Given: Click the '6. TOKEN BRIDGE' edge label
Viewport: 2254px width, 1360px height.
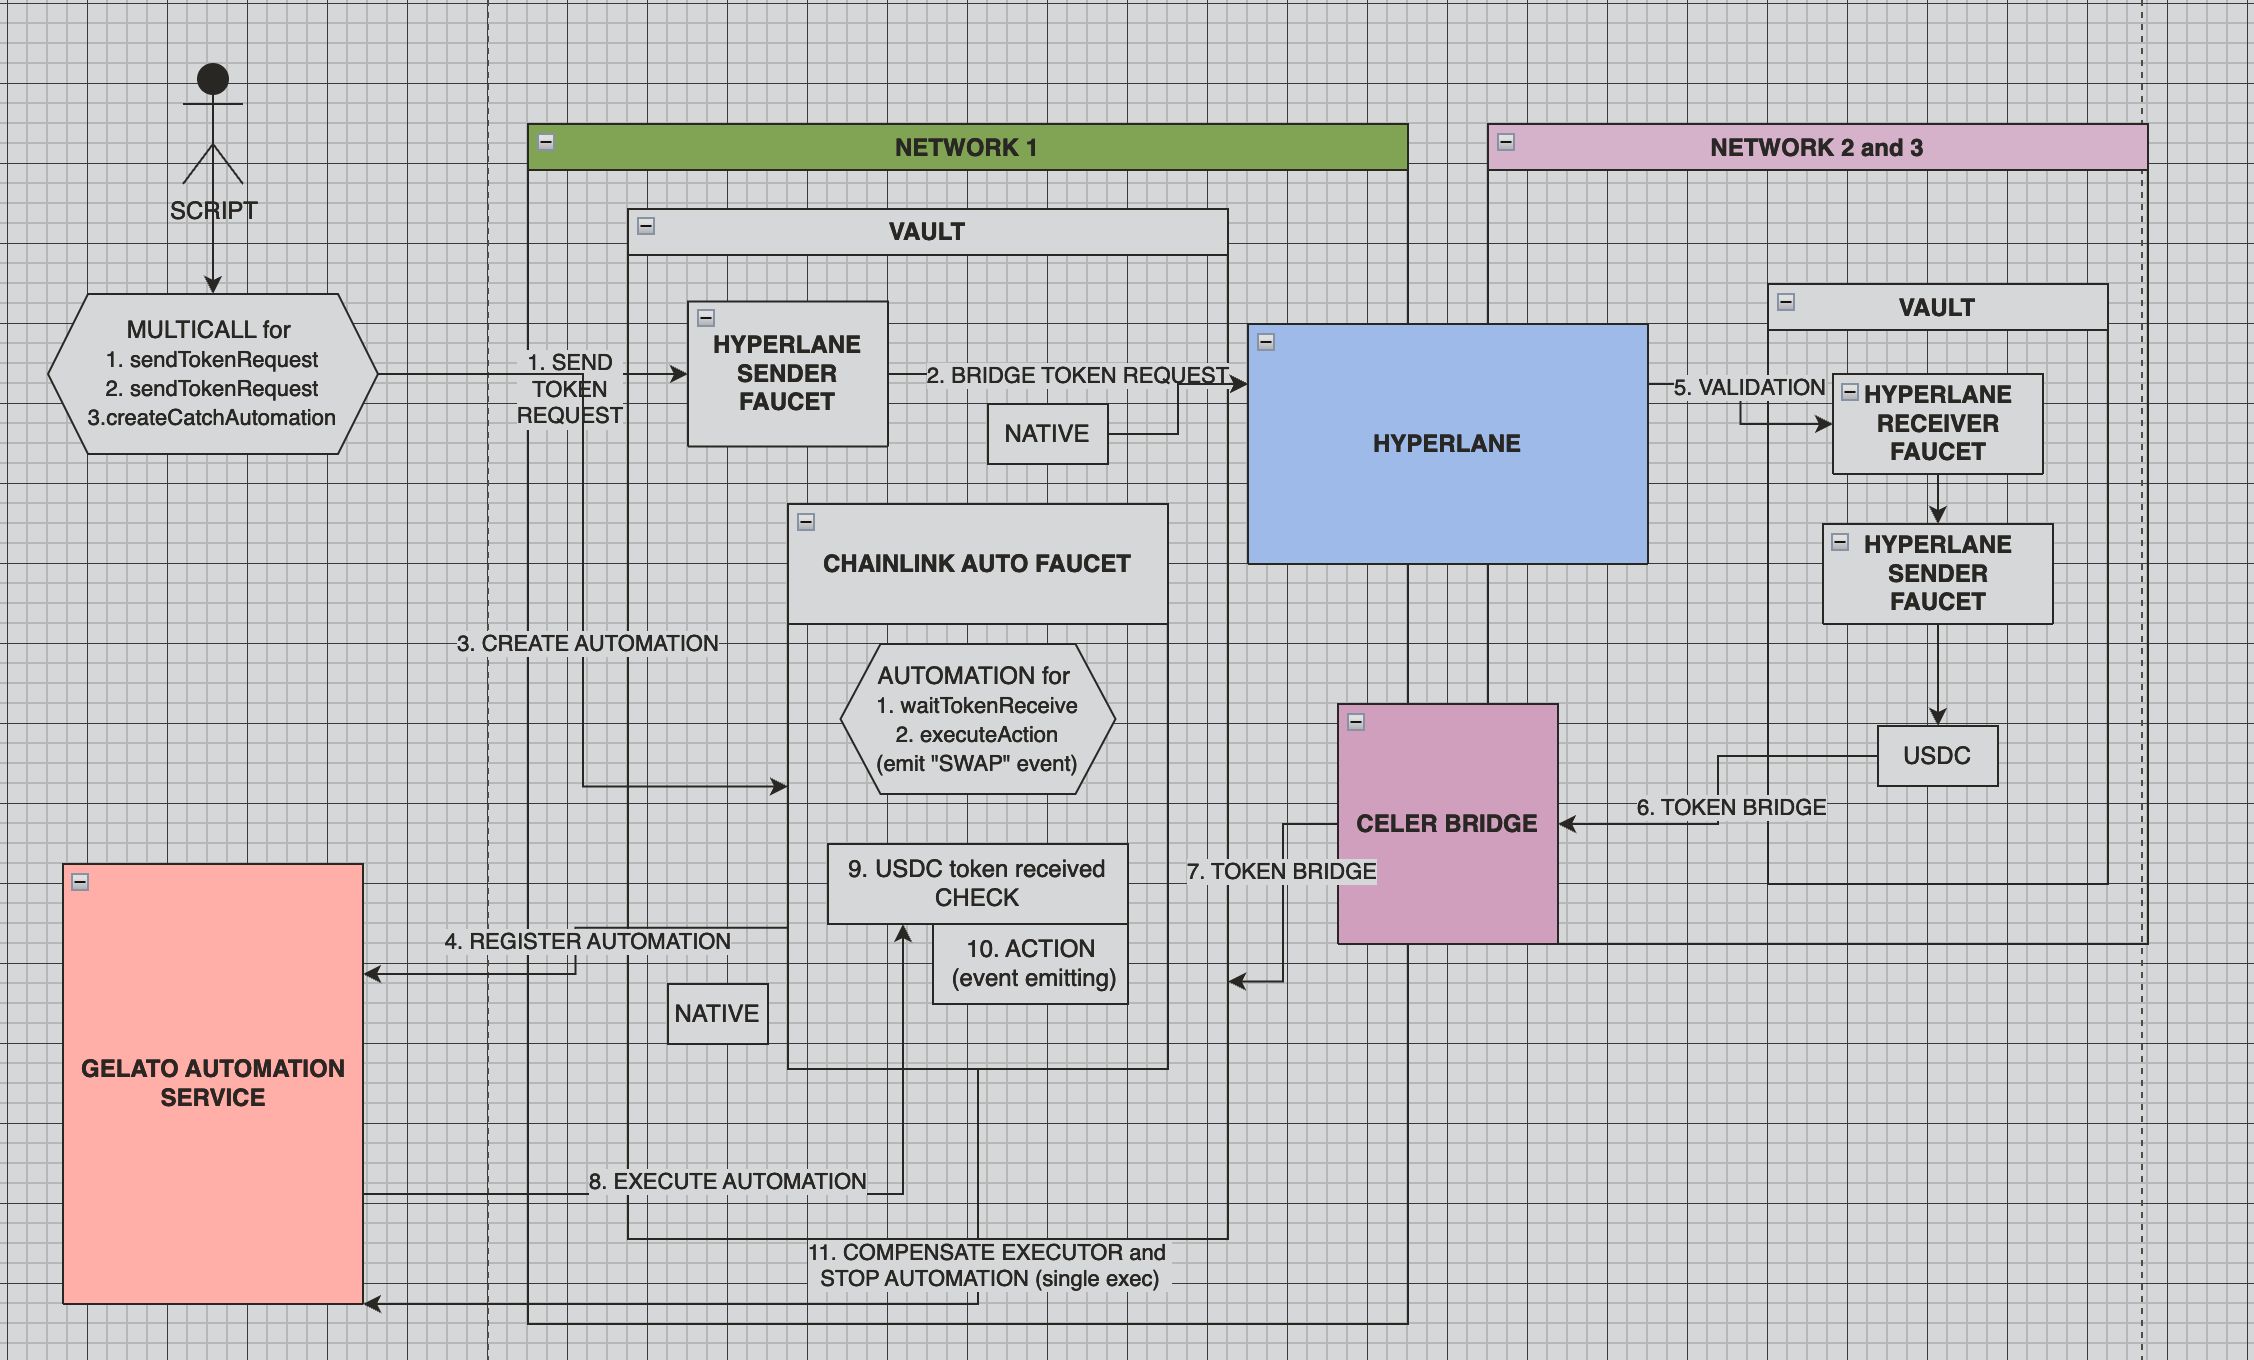Looking at the screenshot, I should click(x=1731, y=807).
